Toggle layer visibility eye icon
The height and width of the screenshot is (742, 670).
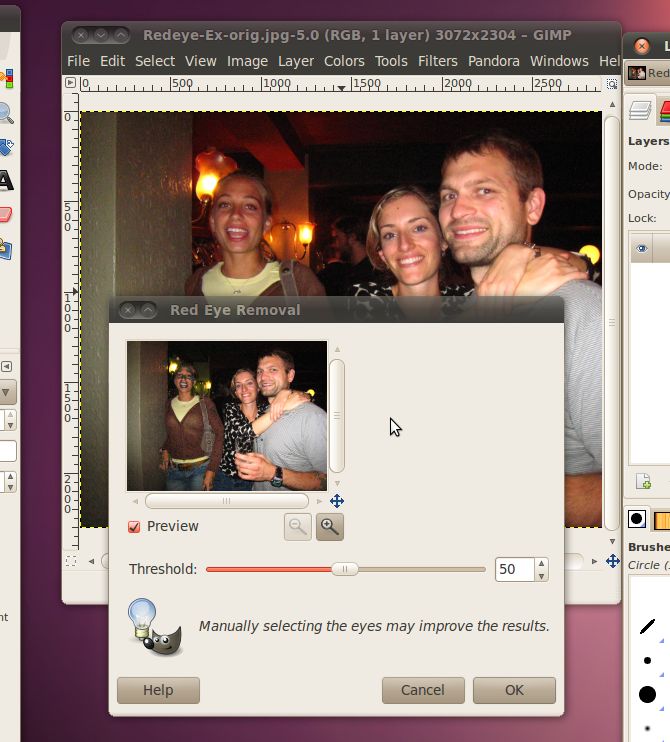[x=642, y=248]
